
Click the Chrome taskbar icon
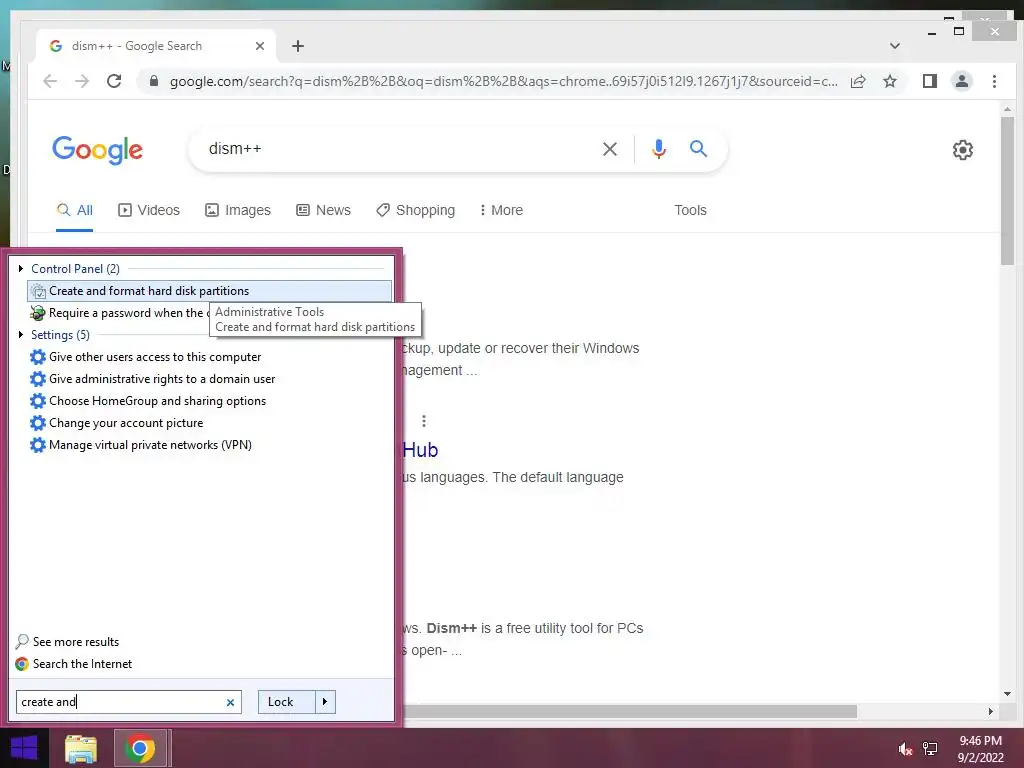click(x=140, y=748)
